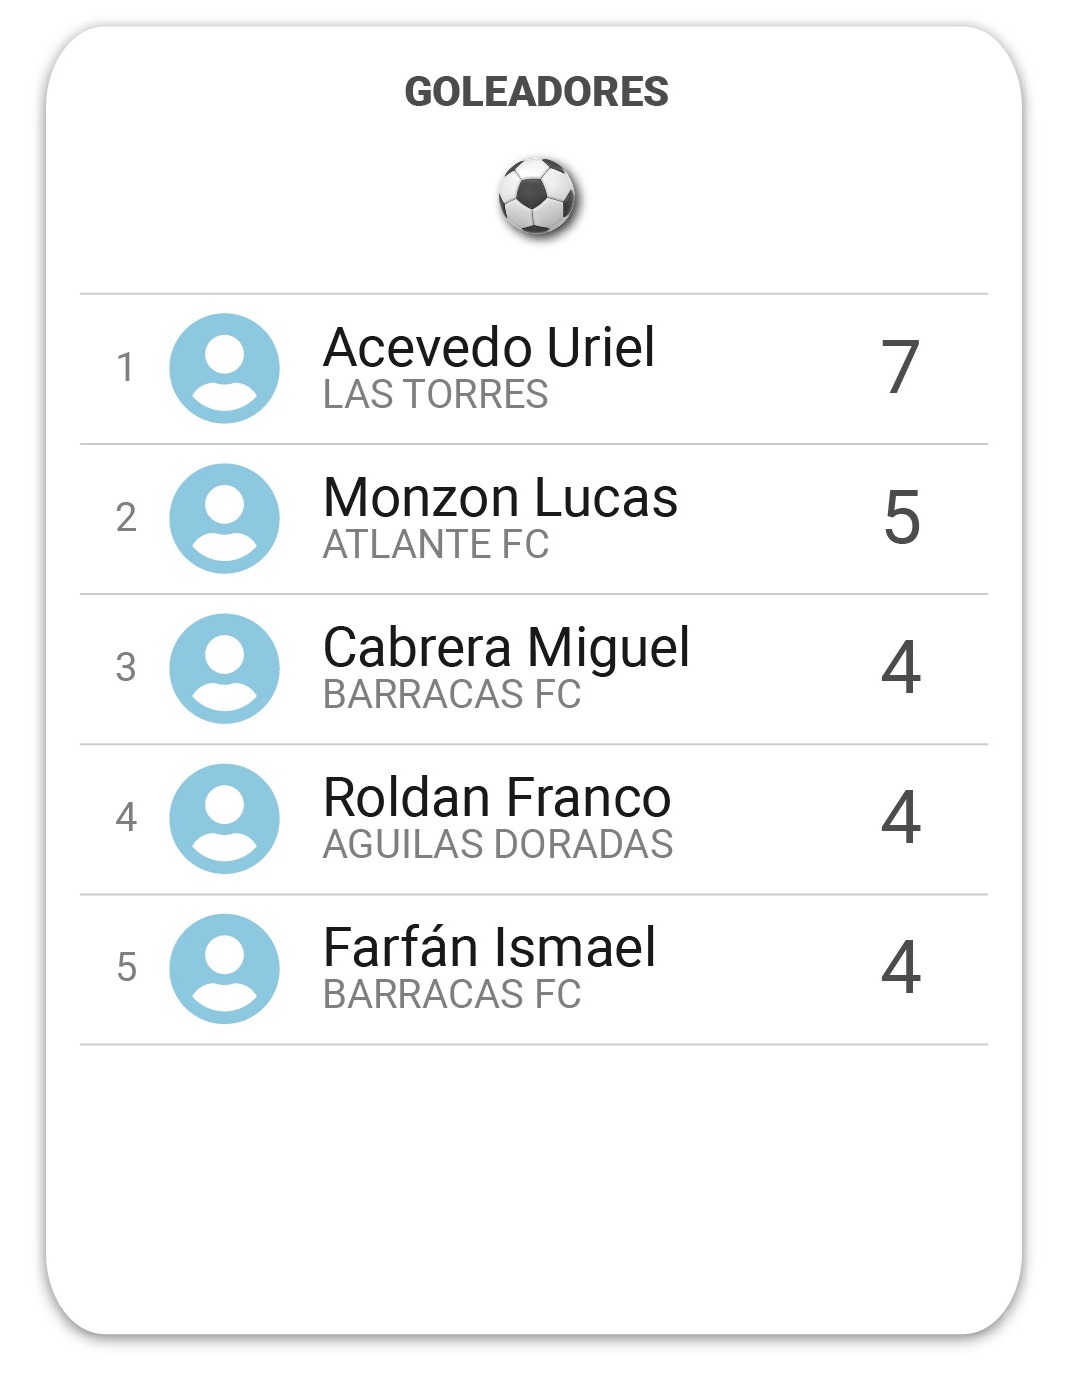The image size is (1067, 1396).
Task: Select BARRACAS FC under Cabrera Miguel
Action: [452, 695]
